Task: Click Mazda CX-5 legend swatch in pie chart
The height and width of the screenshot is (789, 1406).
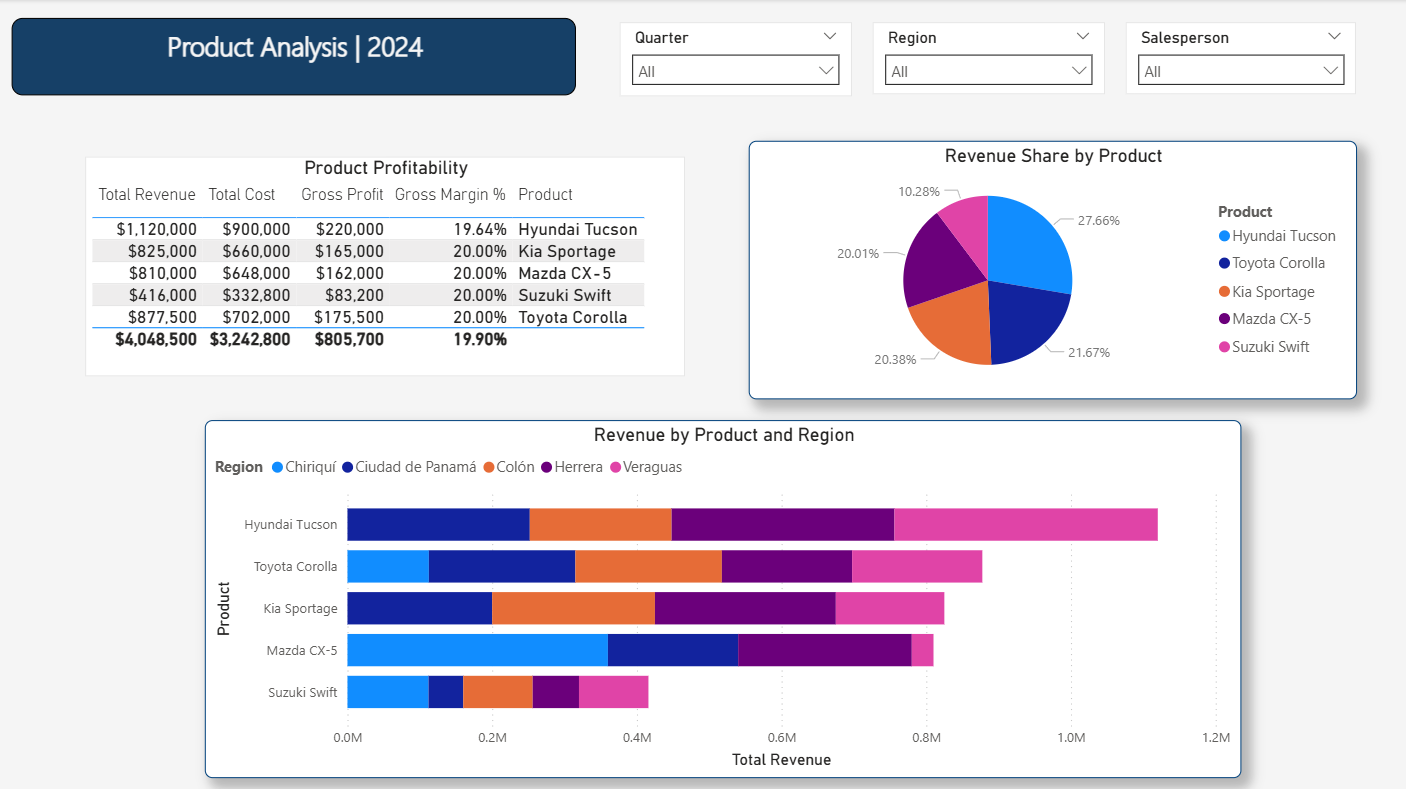Action: tap(1225, 320)
